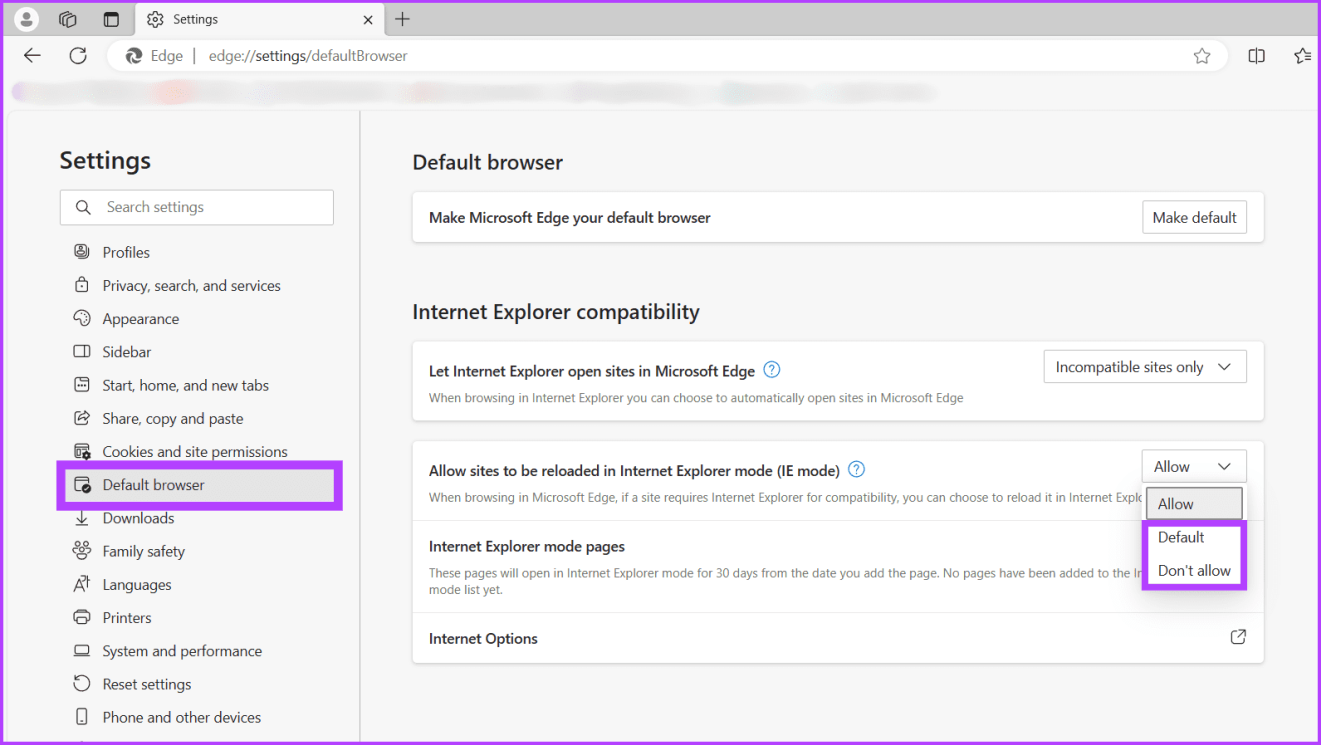Click the refresh page icon
The width and height of the screenshot is (1321, 745).
[78, 55]
